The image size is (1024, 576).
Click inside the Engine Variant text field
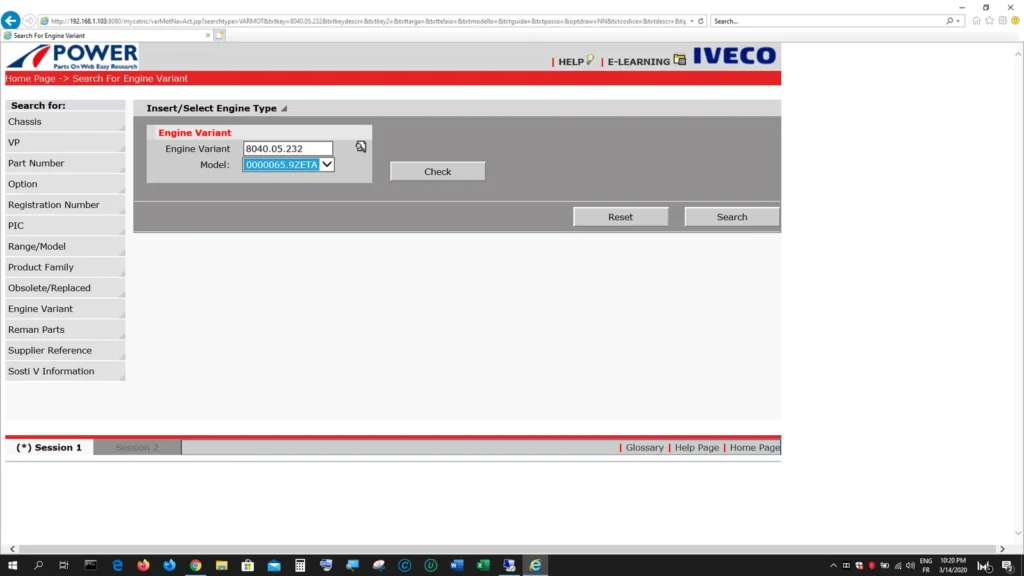[x=287, y=147]
